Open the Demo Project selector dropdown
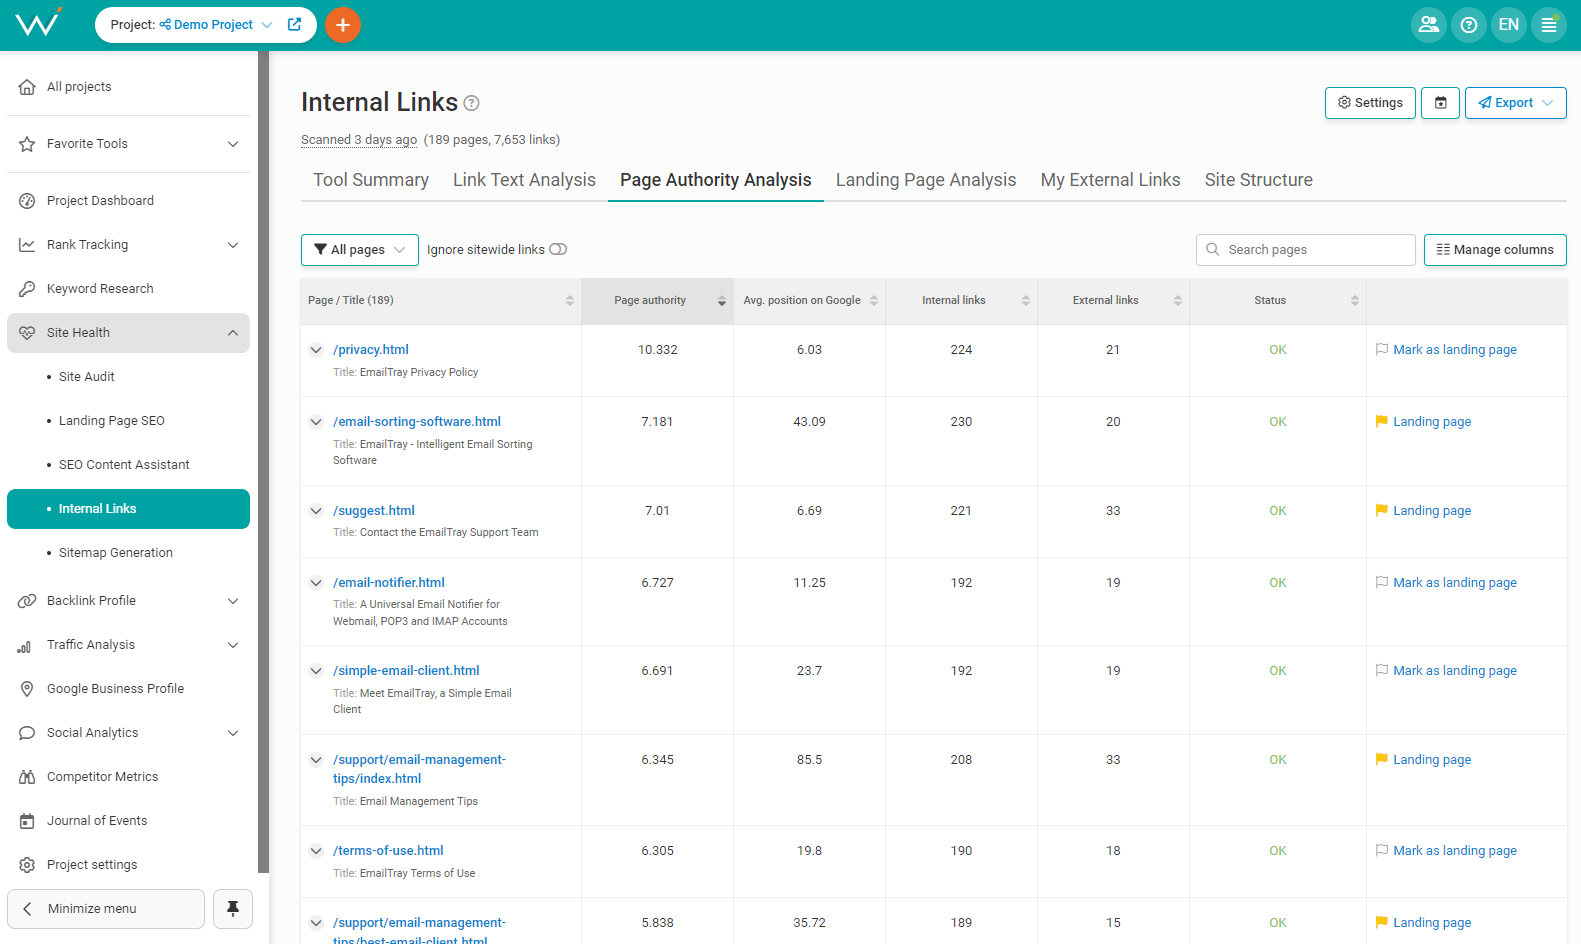Viewport: 1581px width, 944px height. pyautogui.click(x=215, y=25)
